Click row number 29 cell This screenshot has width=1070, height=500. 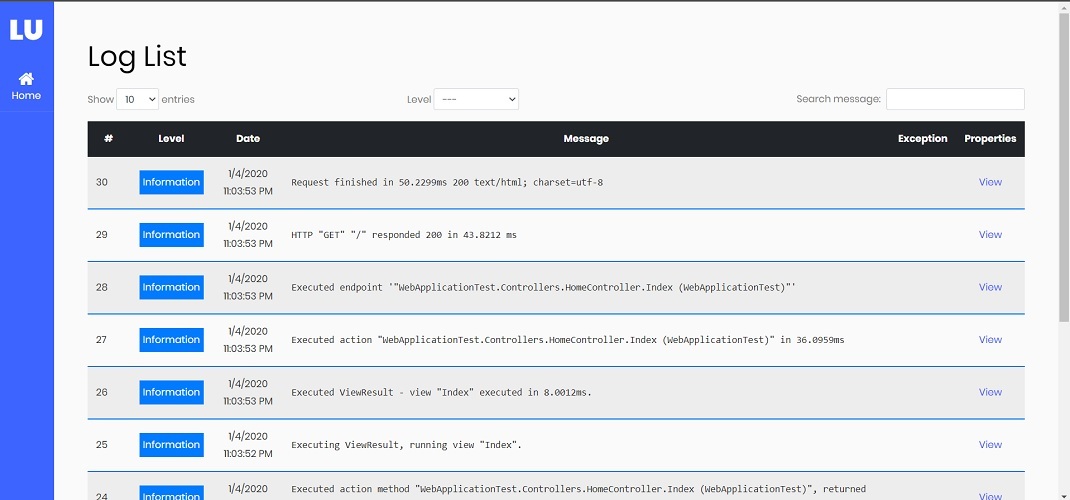(x=102, y=235)
